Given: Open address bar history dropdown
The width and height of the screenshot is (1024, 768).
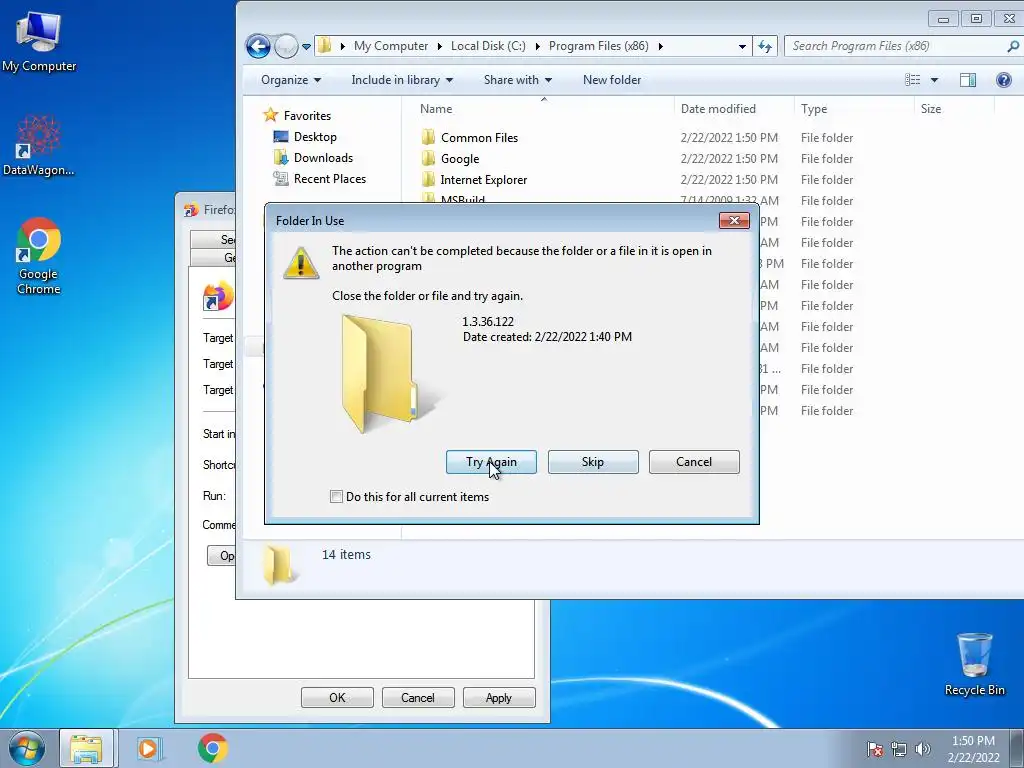Looking at the screenshot, I should pos(742,46).
